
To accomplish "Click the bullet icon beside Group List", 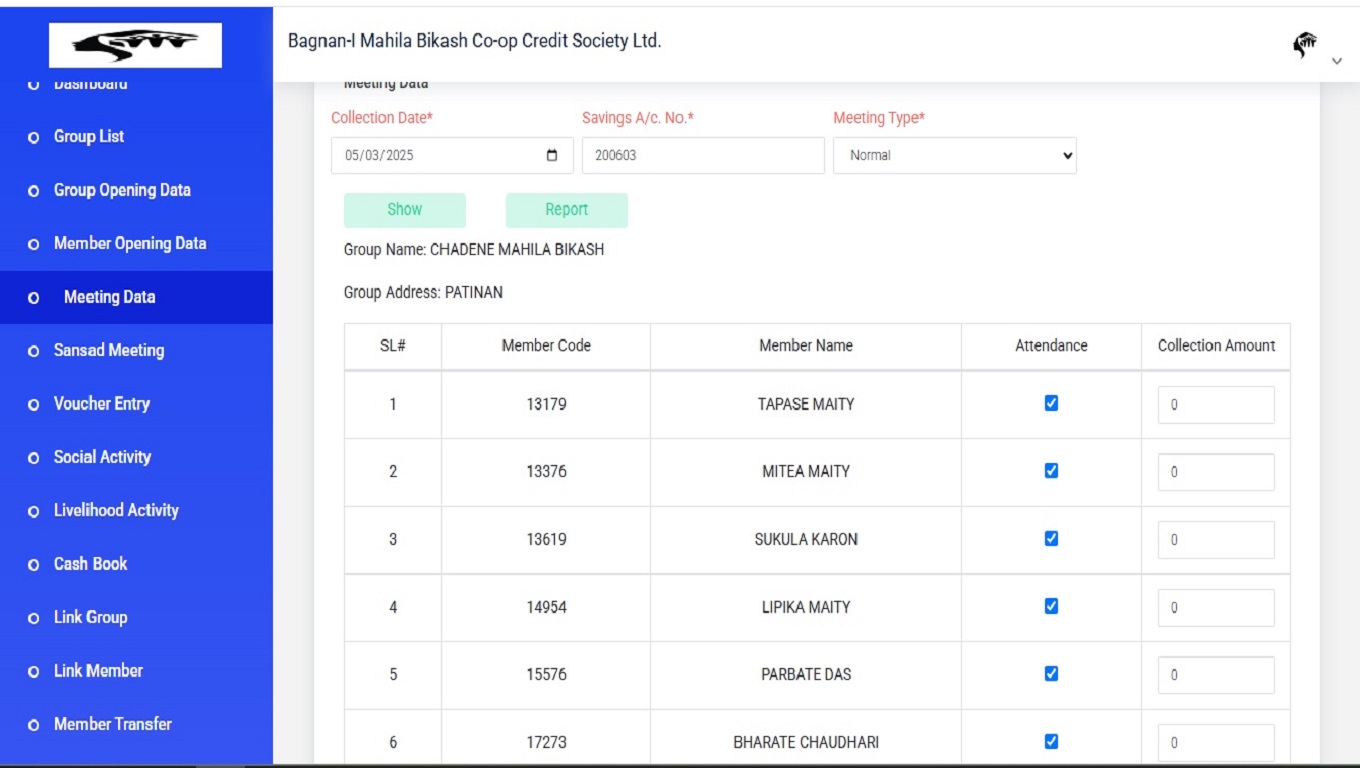I will point(34,137).
